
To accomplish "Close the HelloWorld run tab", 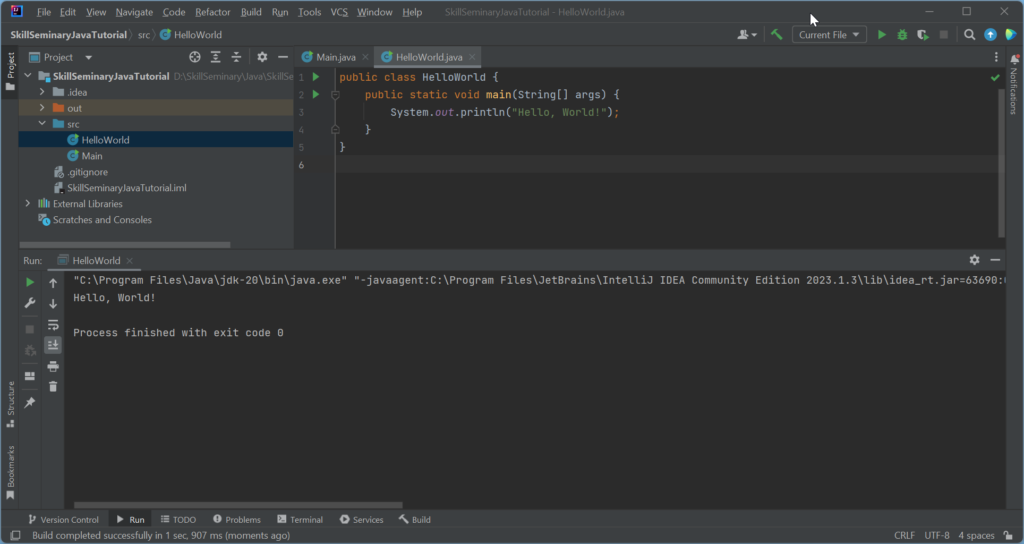I will [129, 261].
